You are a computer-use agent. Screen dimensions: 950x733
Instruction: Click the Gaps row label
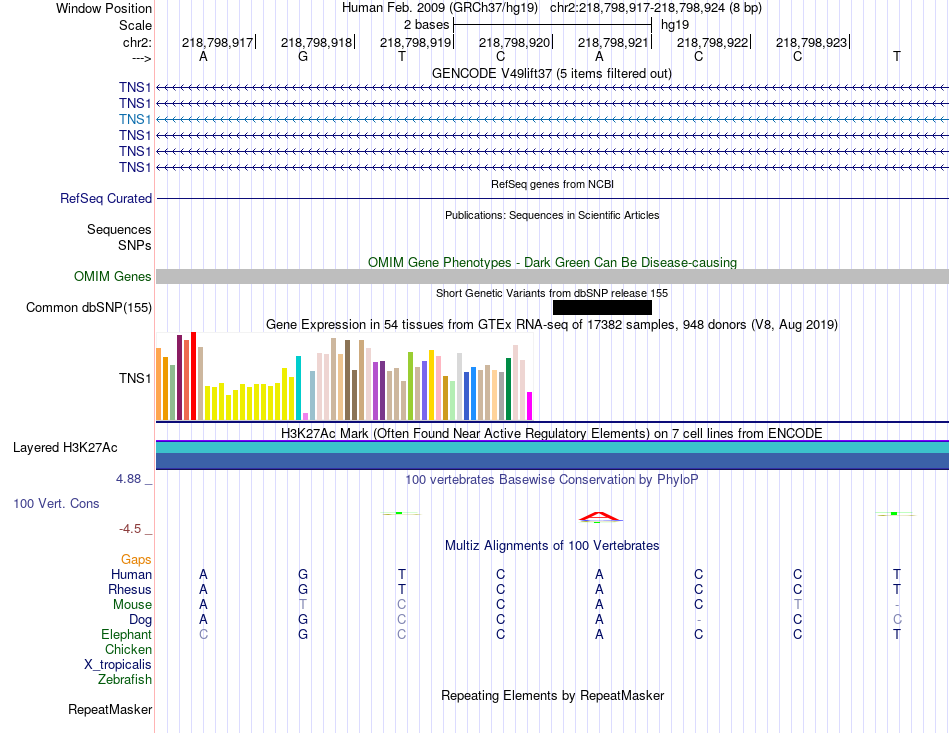[136, 560]
